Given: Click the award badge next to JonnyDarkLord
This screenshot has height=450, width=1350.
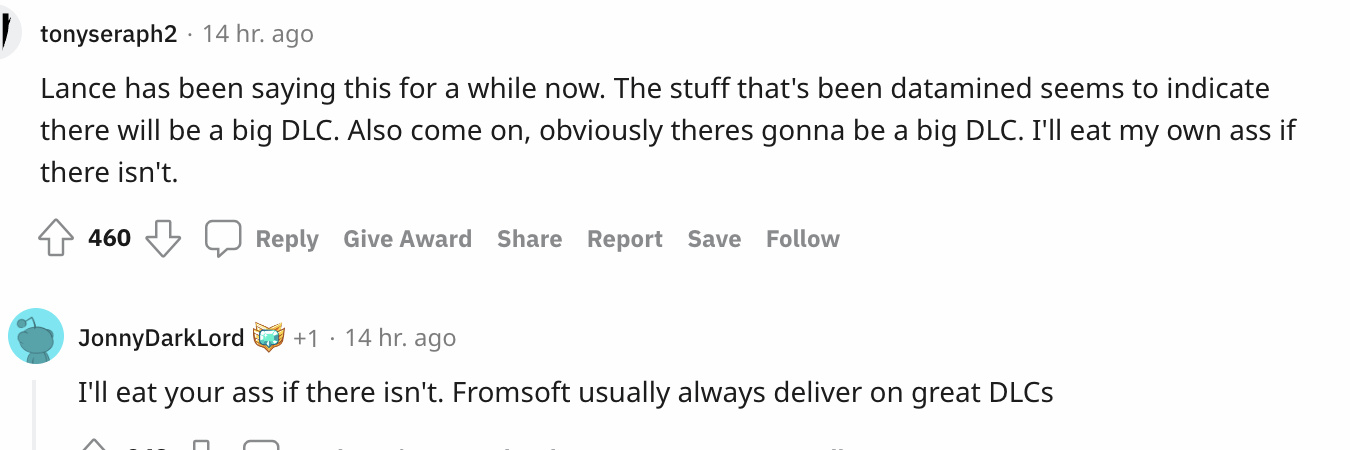Looking at the screenshot, I should pyautogui.click(x=268, y=338).
